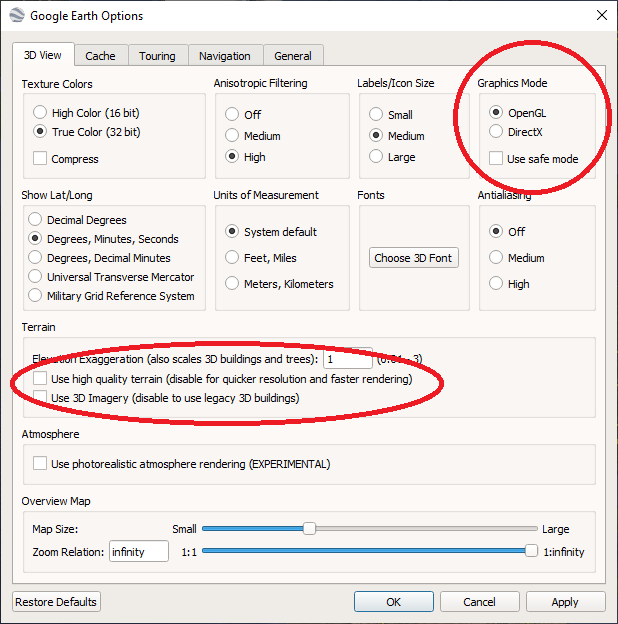
Task: Switch to the General tab
Action: 292,55
